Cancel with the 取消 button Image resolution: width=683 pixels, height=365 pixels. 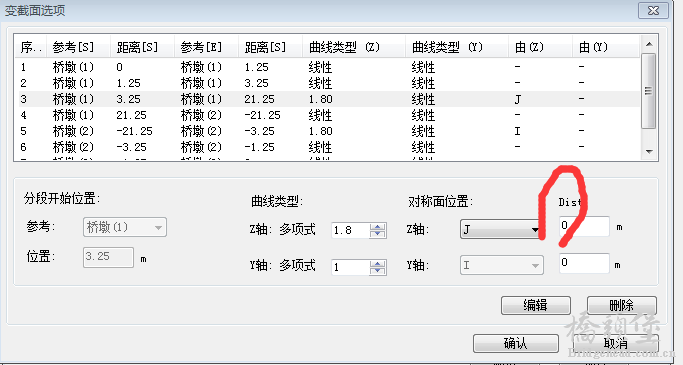(615, 343)
